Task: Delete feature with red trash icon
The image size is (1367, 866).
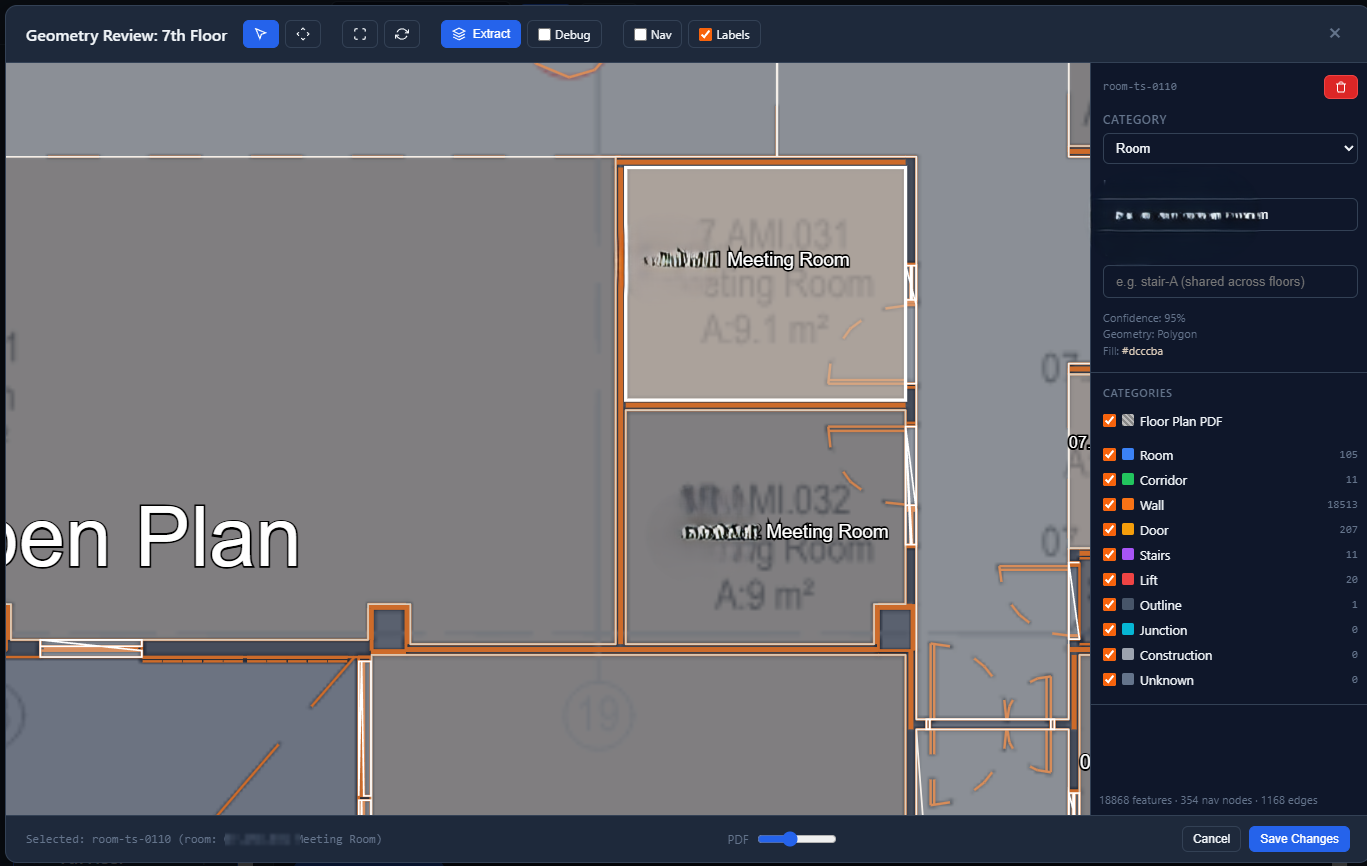Action: [x=1340, y=87]
